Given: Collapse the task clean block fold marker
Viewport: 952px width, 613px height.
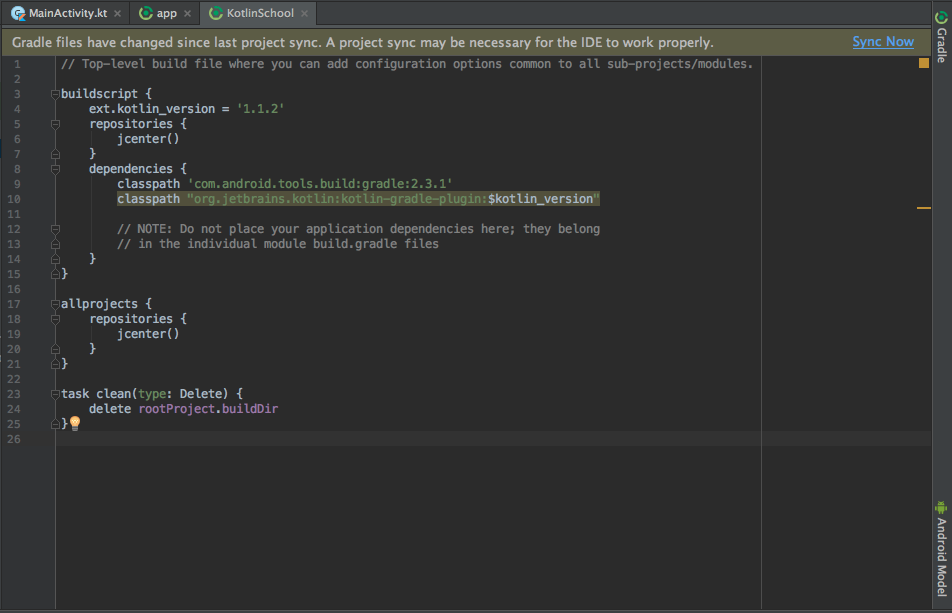Looking at the screenshot, I should pos(55,394).
